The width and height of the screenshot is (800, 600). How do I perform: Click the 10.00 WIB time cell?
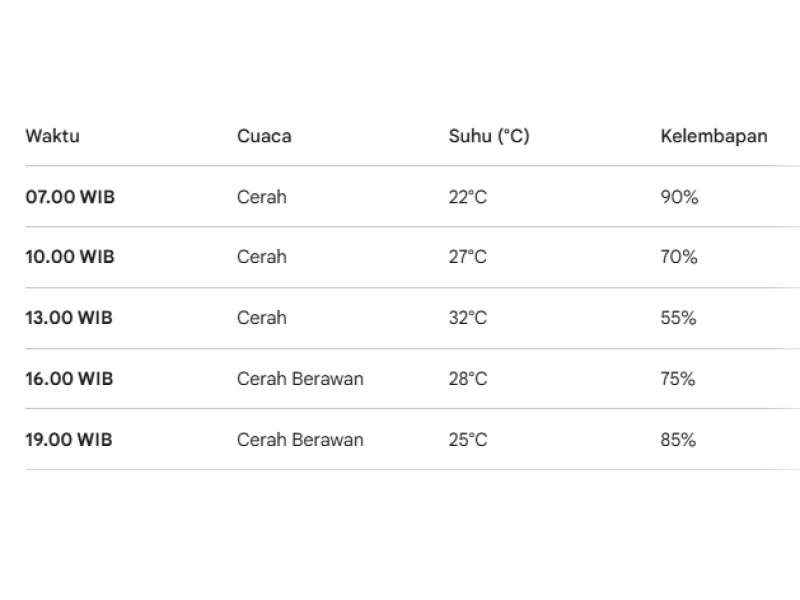coord(70,257)
